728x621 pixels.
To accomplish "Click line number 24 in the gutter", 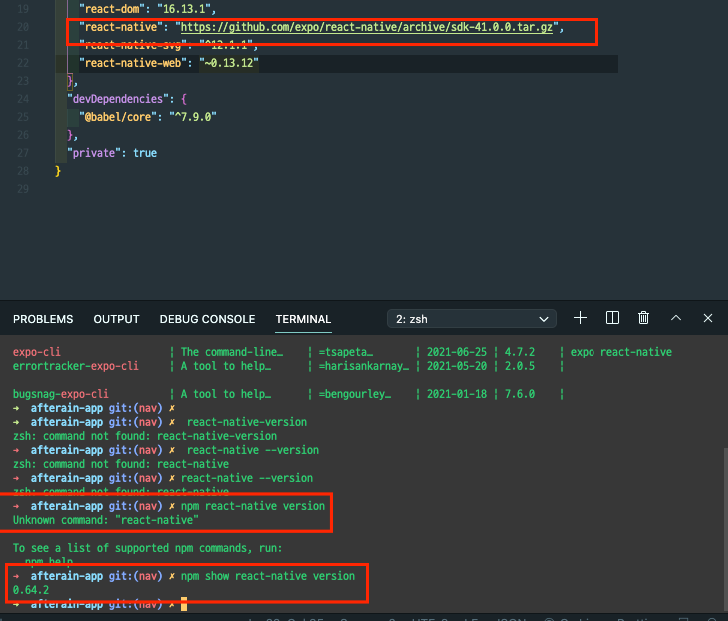I will (x=23, y=99).
